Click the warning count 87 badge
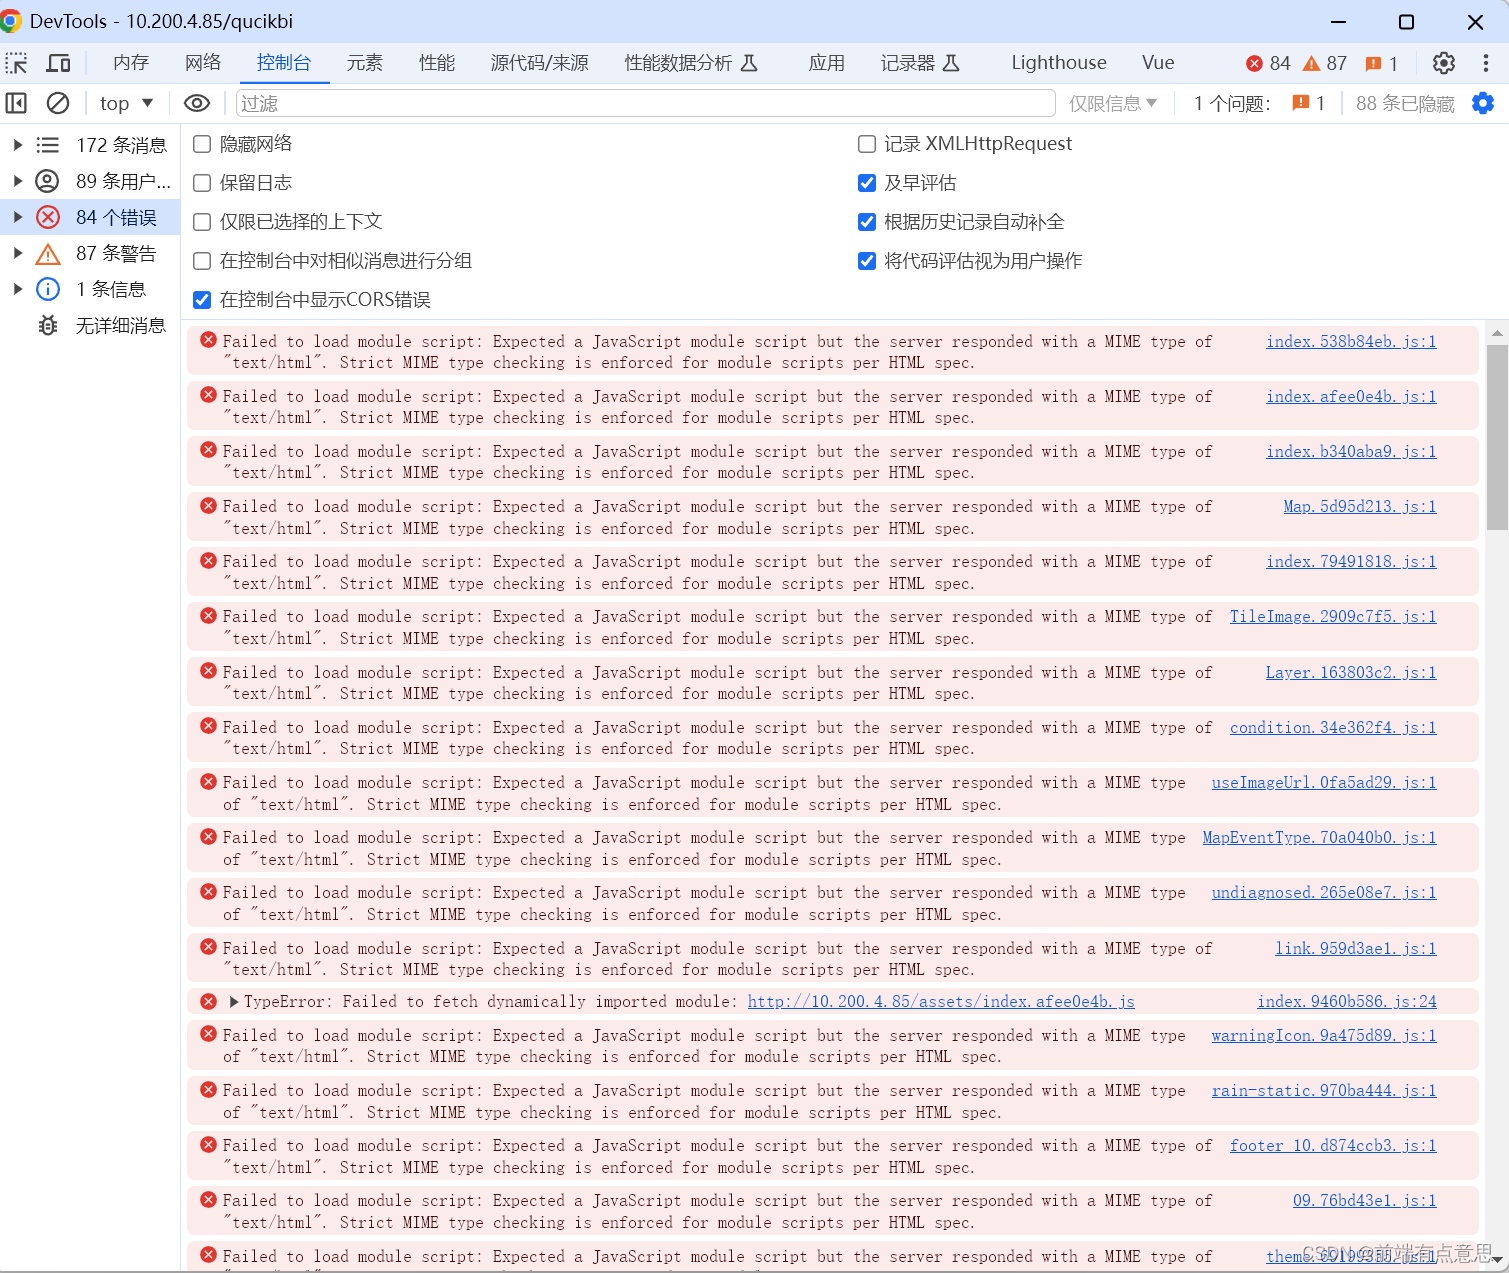The height and width of the screenshot is (1273, 1509). 1325,63
